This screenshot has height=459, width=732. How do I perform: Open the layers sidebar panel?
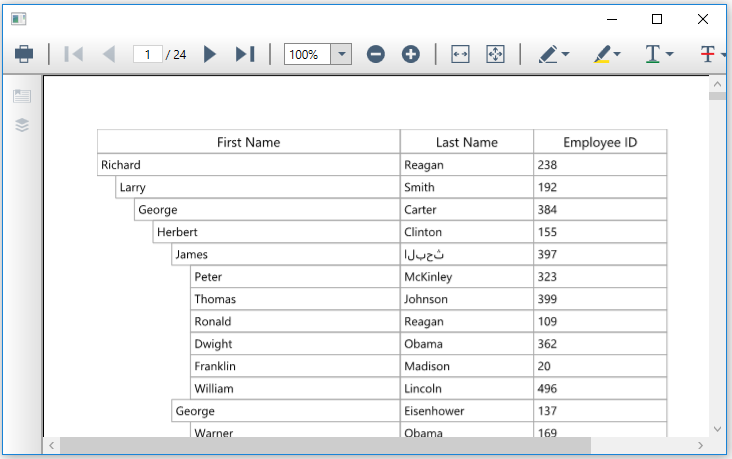(22, 125)
